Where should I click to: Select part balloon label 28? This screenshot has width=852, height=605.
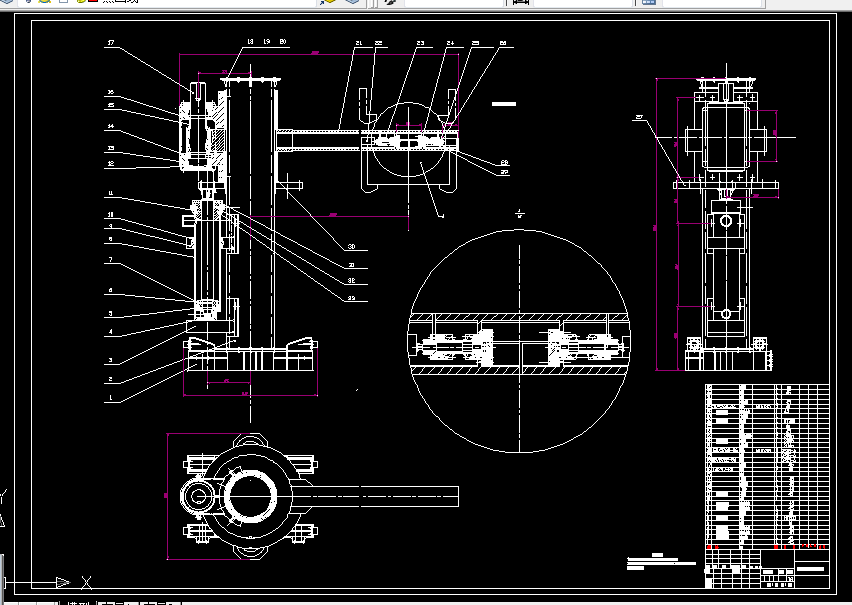[x=504, y=162]
